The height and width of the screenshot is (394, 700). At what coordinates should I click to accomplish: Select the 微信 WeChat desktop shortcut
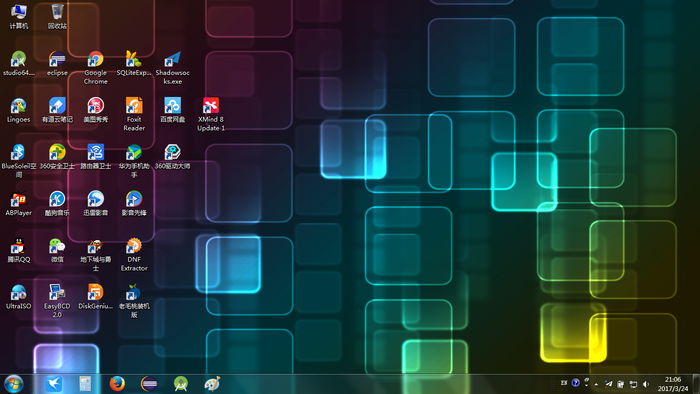[x=57, y=250]
